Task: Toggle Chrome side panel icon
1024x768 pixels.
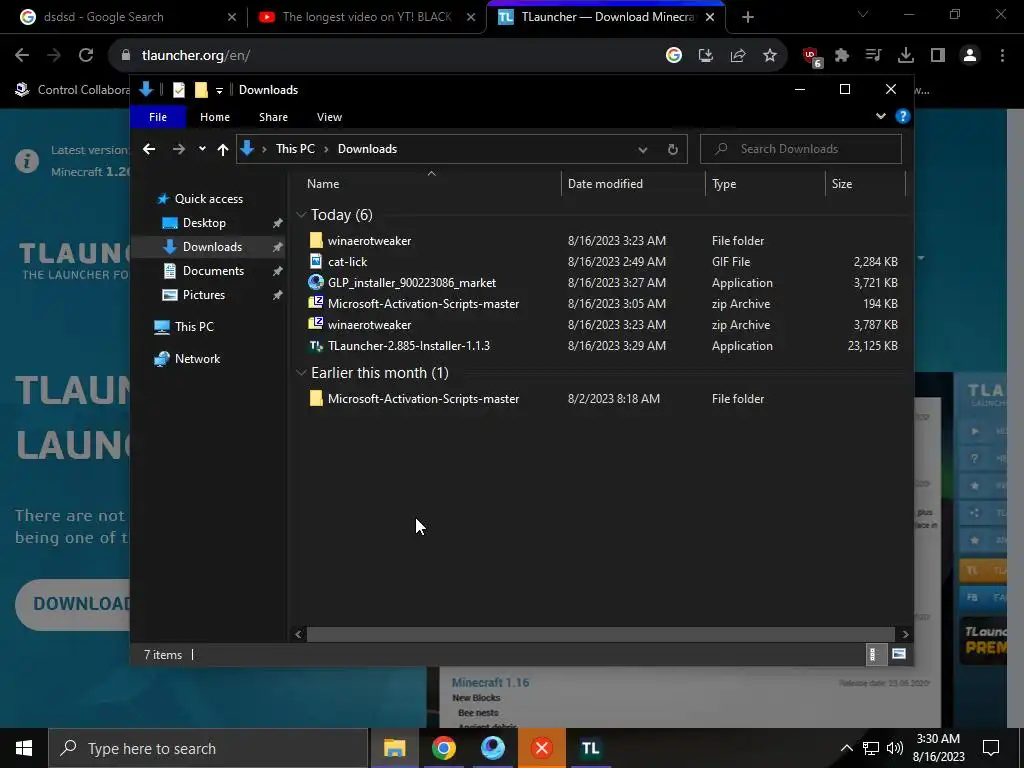Action: [x=938, y=56]
